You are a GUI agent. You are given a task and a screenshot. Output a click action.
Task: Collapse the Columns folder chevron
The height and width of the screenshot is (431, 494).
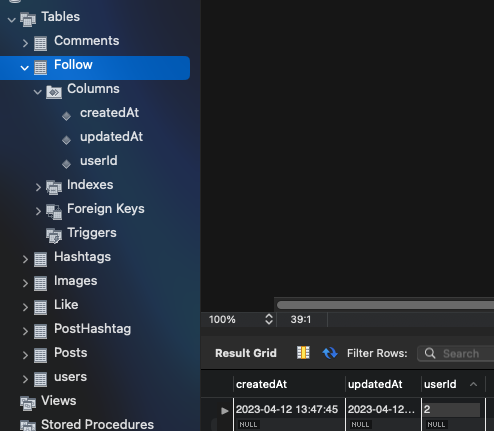37,92
